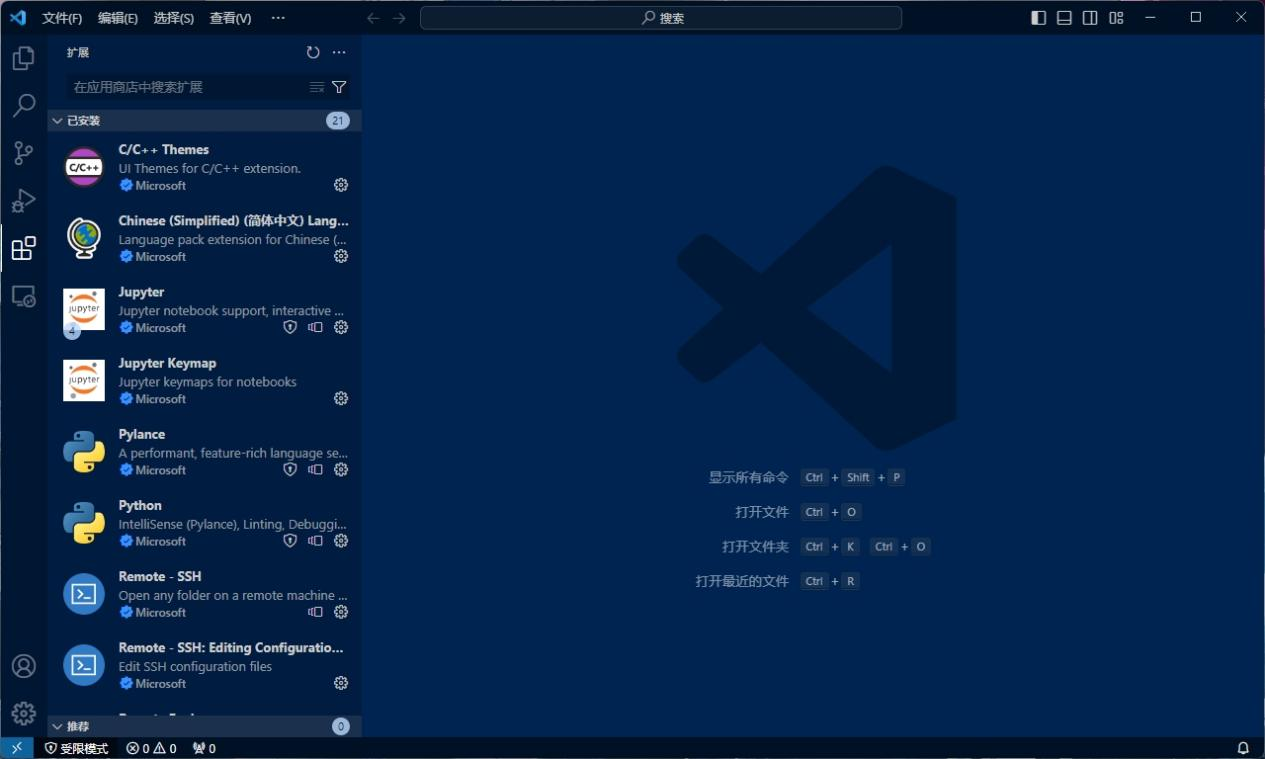Image resolution: width=1265 pixels, height=759 pixels.
Task: Open the extension filter funnel
Action: click(x=339, y=87)
